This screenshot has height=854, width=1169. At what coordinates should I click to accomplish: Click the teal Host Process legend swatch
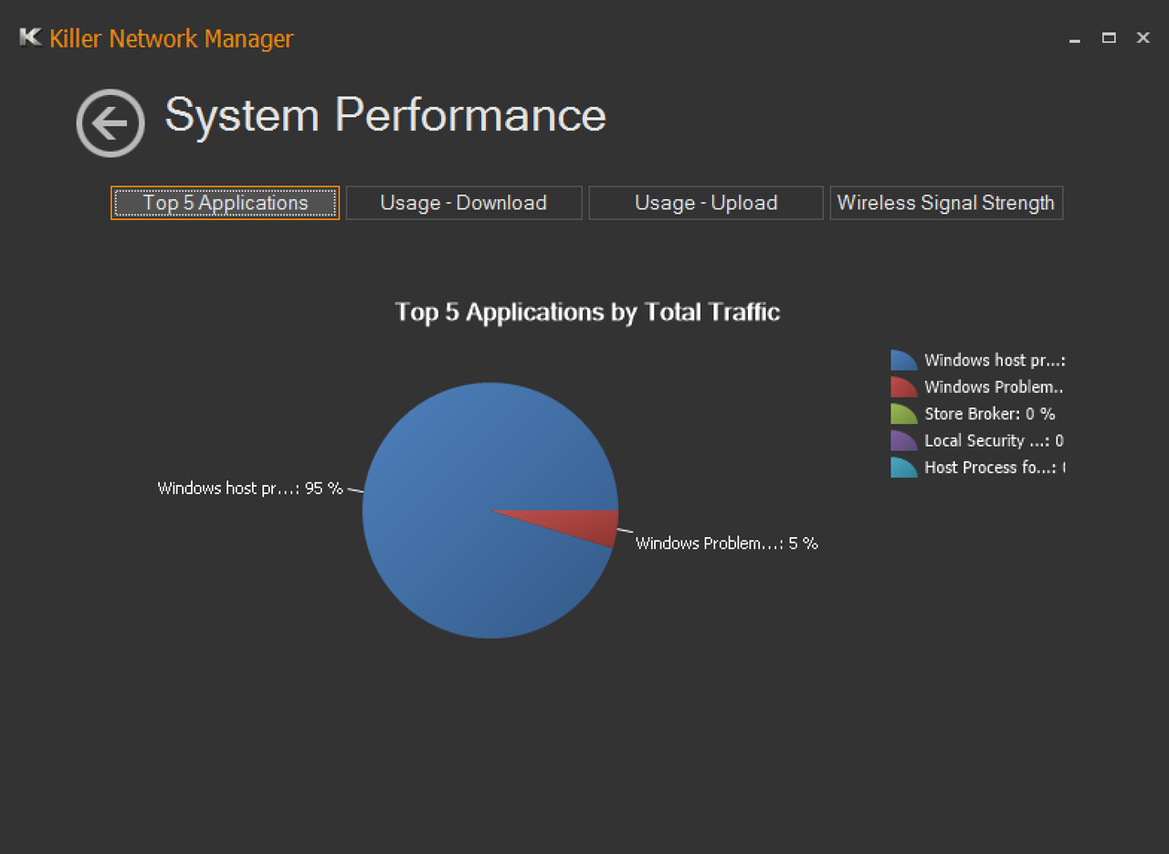tap(904, 468)
